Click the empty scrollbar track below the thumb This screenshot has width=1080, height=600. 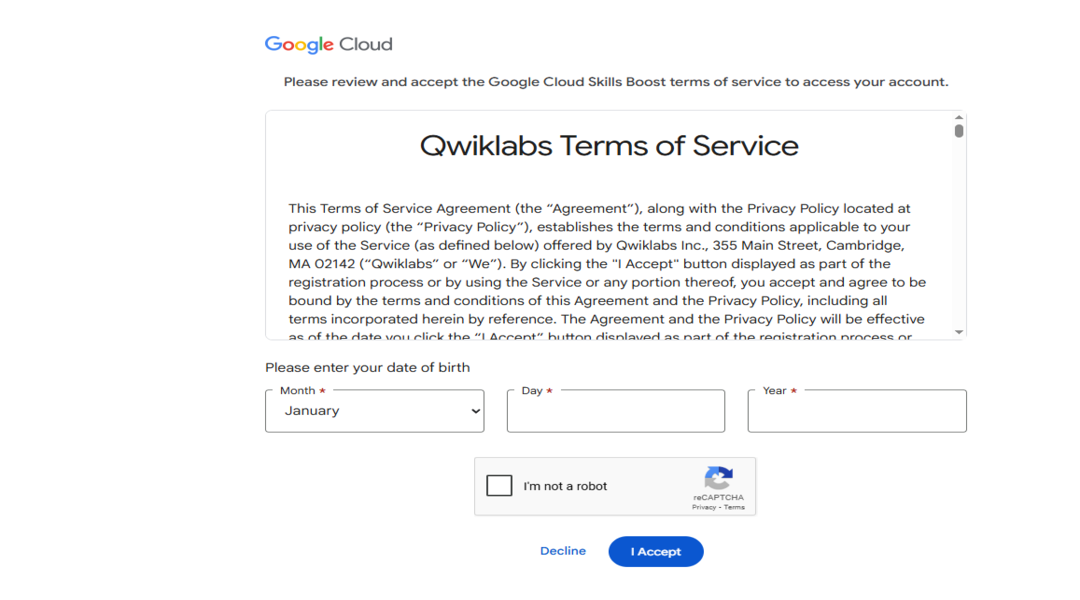(959, 234)
